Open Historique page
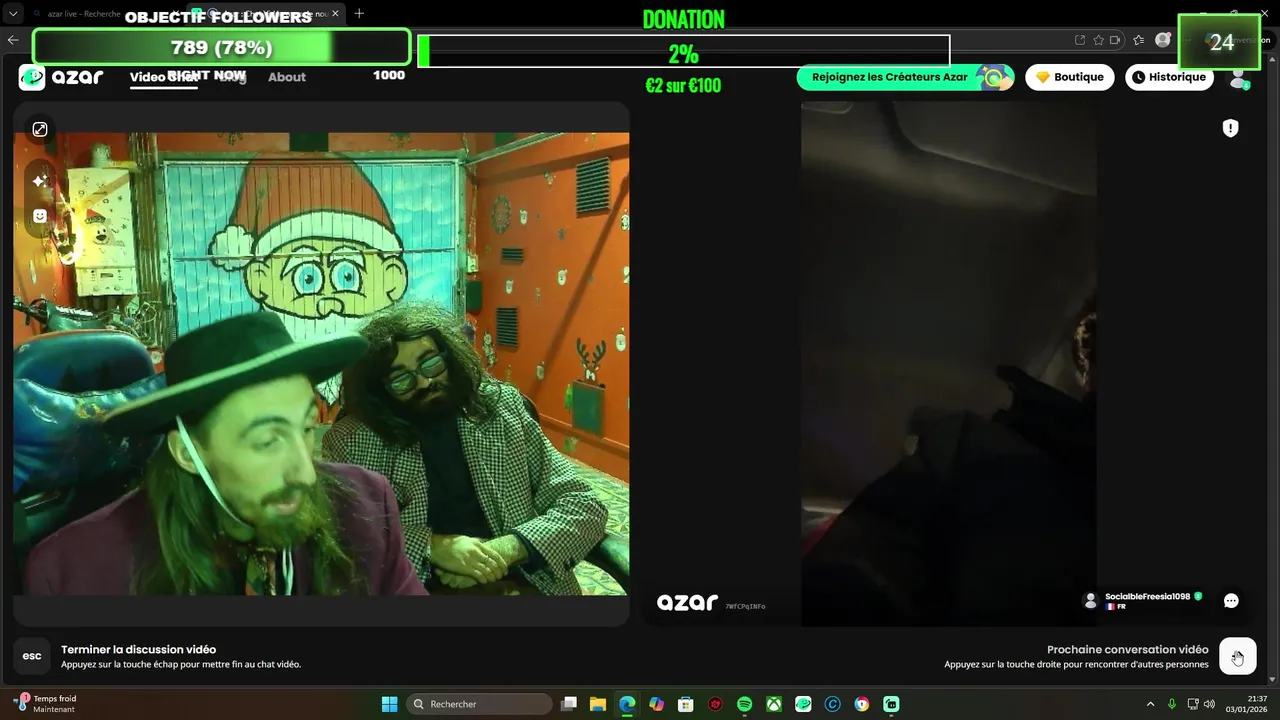 (1169, 77)
